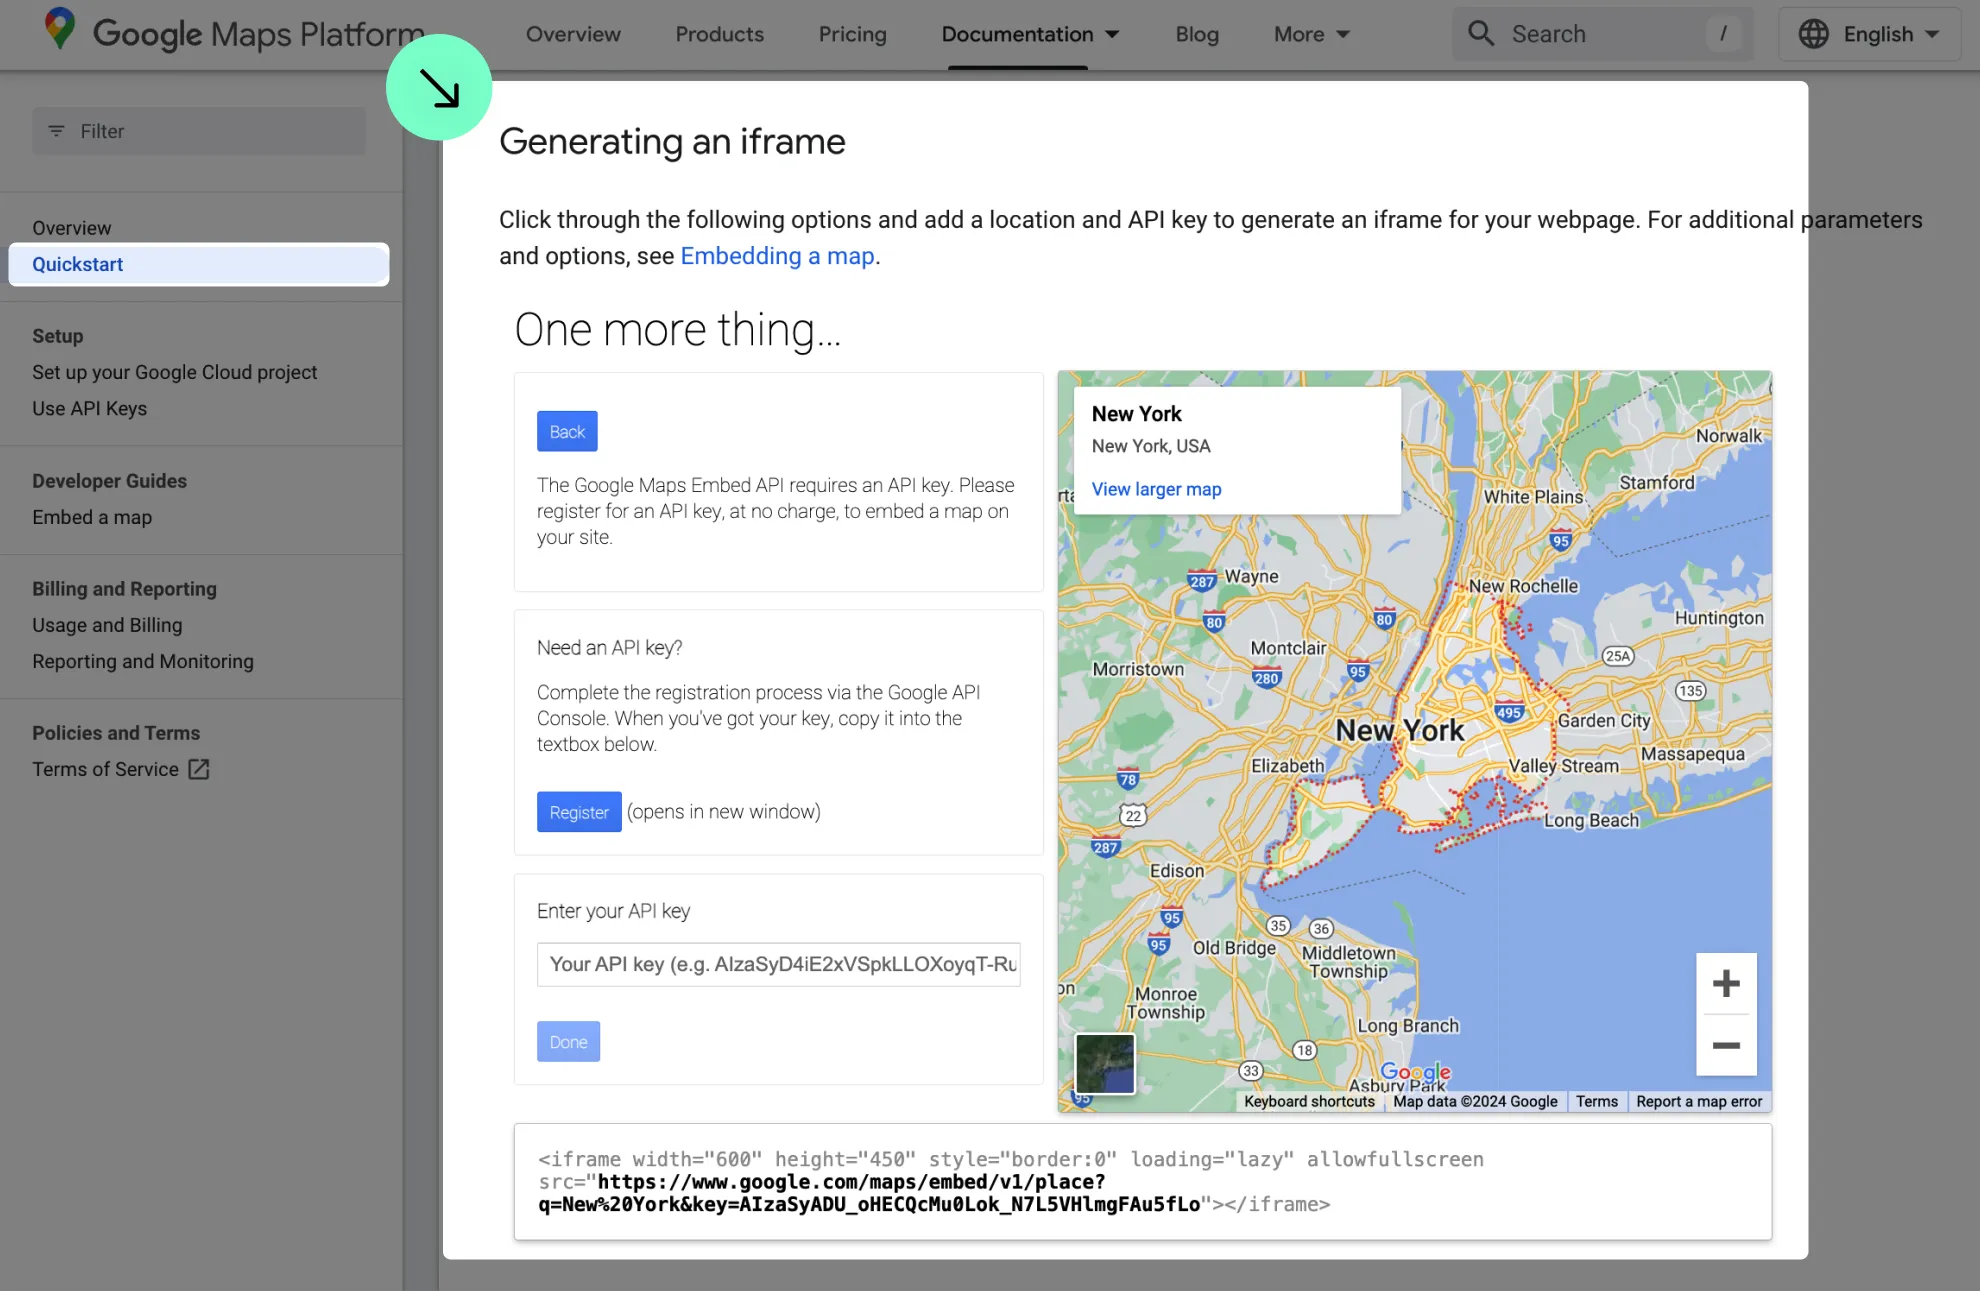Viewport: 1980px width, 1291px height.
Task: Click the 'New York, USA' address text
Action: pos(1150,446)
